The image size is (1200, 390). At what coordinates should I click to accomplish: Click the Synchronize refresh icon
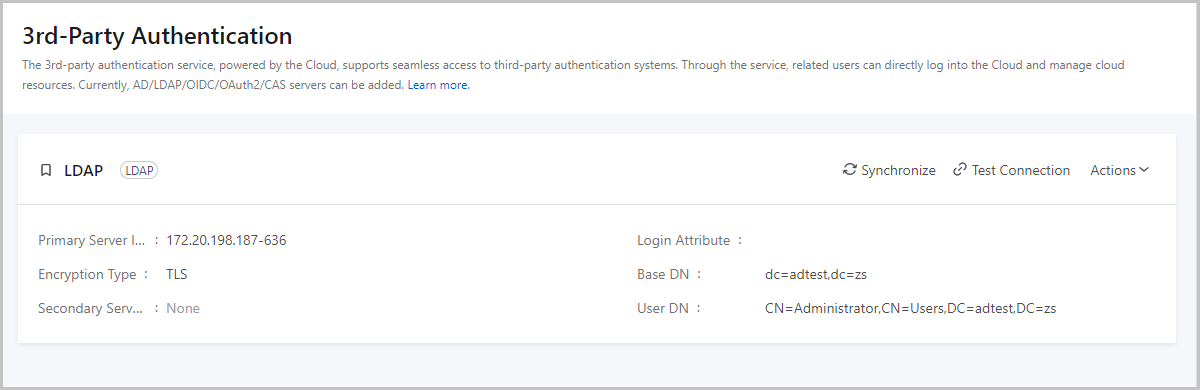click(x=850, y=170)
